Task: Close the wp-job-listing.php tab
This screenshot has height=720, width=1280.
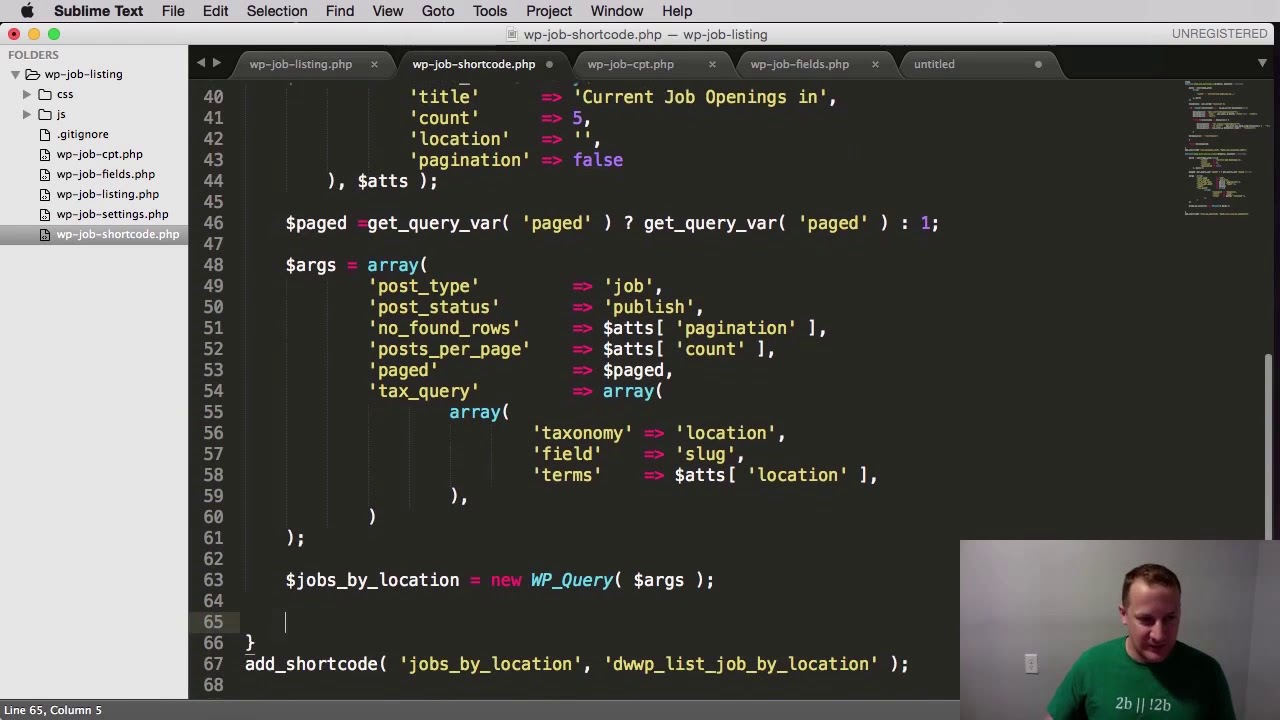Action: click(374, 64)
